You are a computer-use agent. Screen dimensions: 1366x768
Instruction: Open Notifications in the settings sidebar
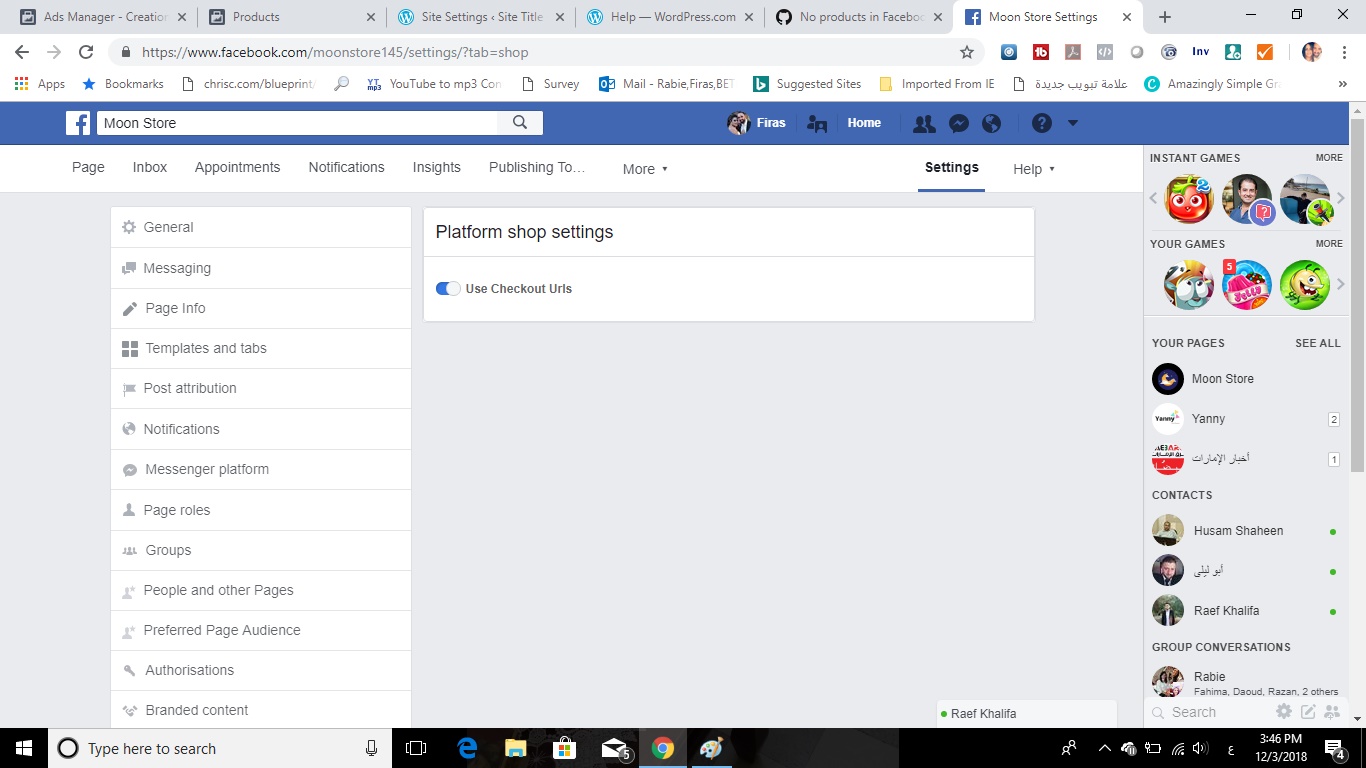coord(261,429)
